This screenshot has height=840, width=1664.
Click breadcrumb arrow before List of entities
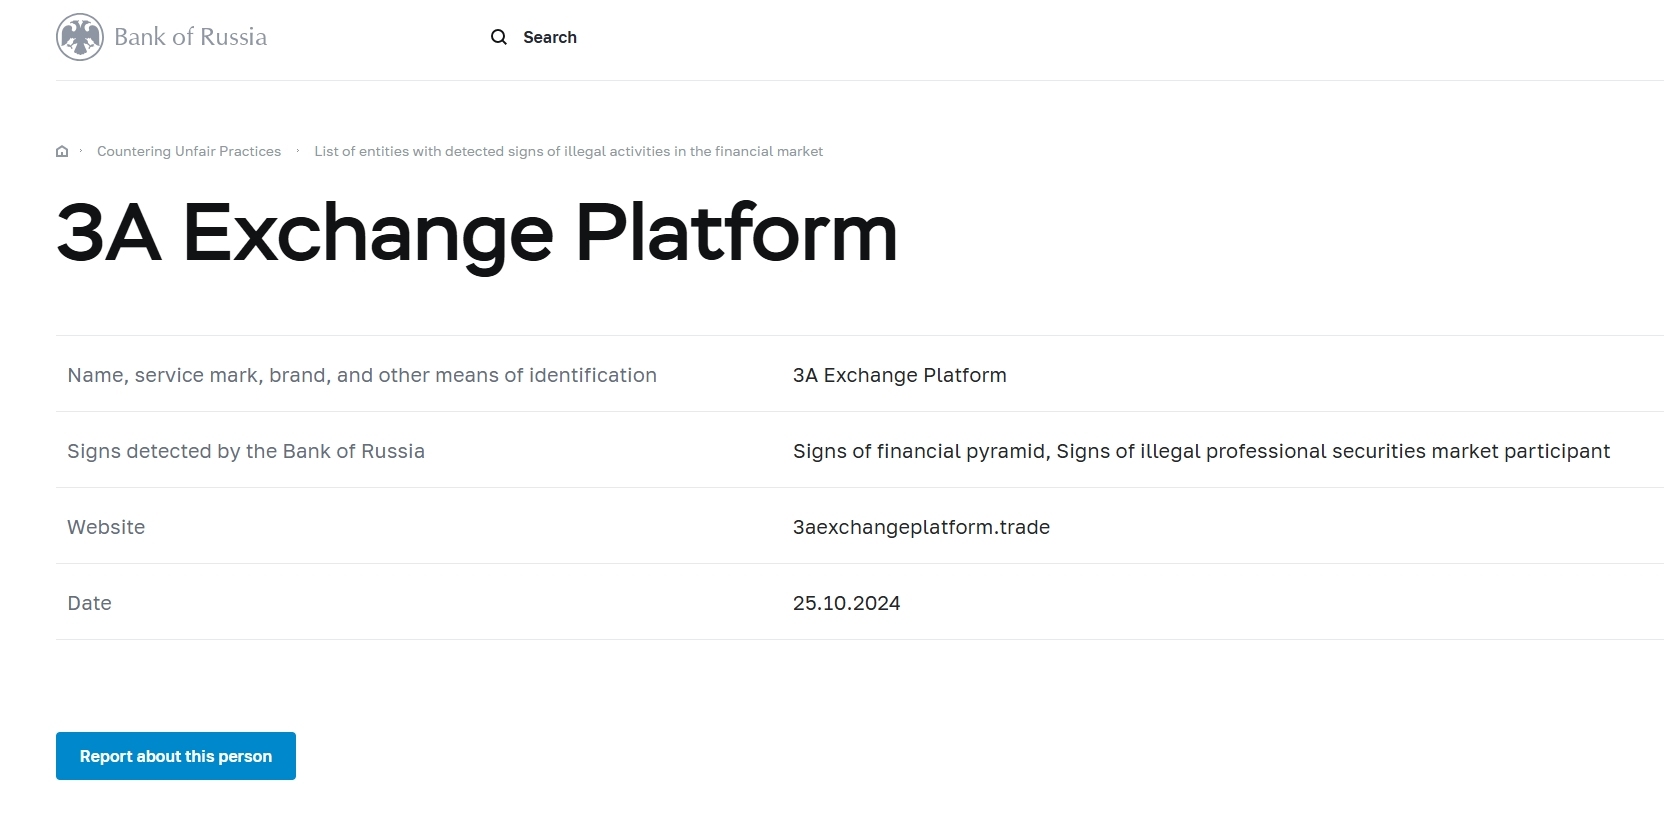[x=298, y=151]
